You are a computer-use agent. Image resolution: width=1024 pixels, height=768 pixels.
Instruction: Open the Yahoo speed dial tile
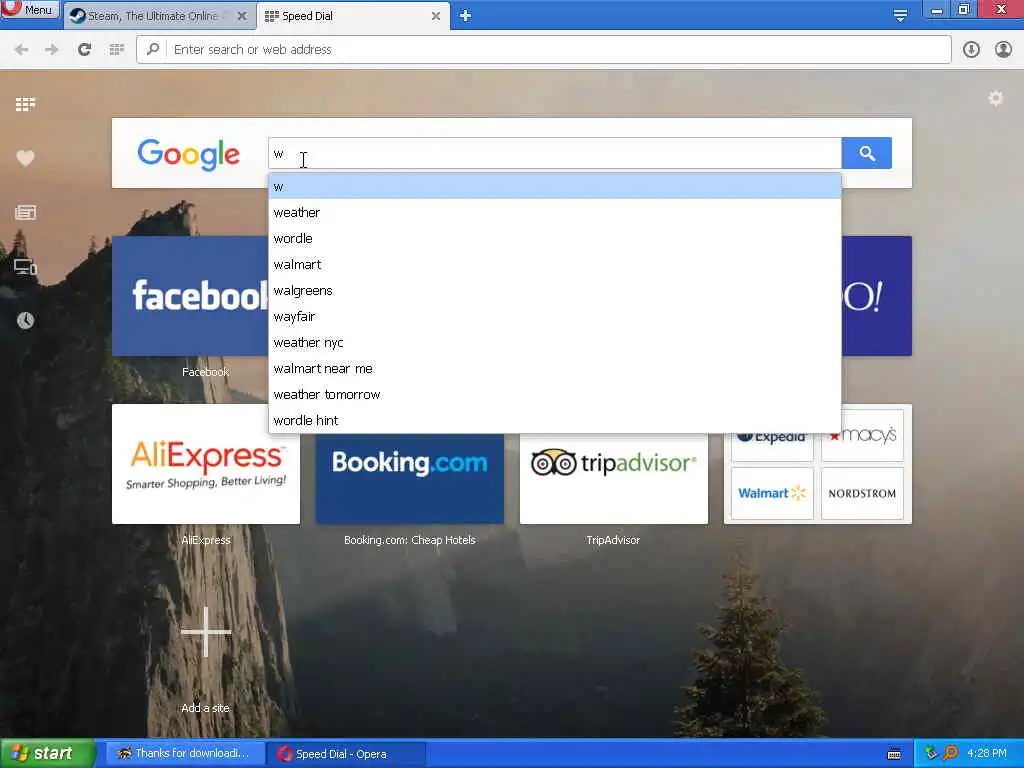(x=876, y=296)
